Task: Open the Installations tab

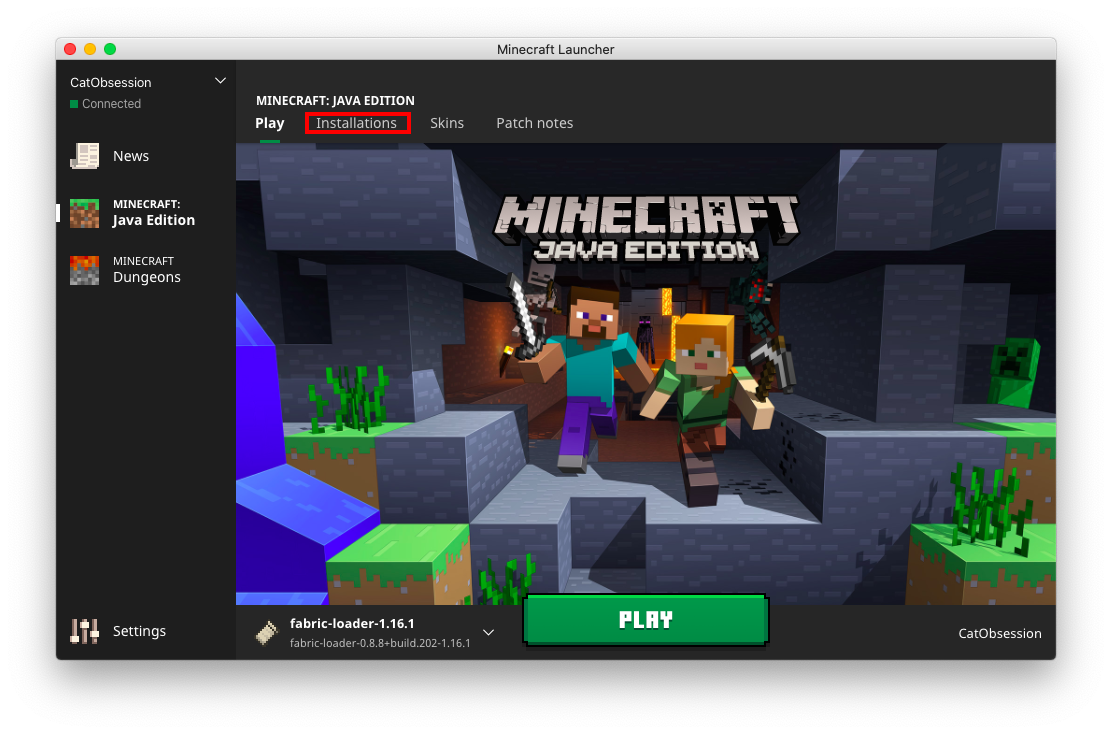Action: (x=357, y=123)
